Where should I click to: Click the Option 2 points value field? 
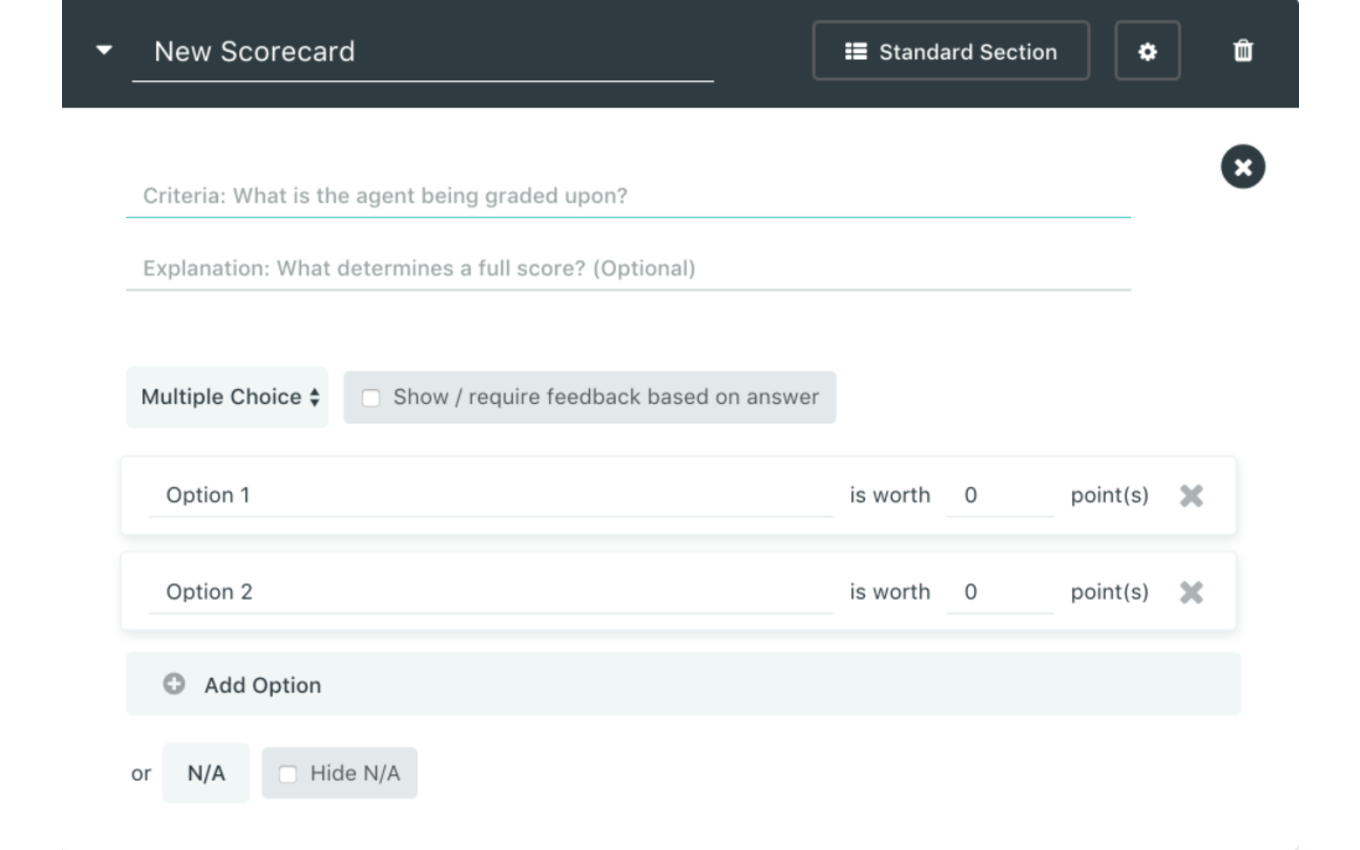[999, 592]
